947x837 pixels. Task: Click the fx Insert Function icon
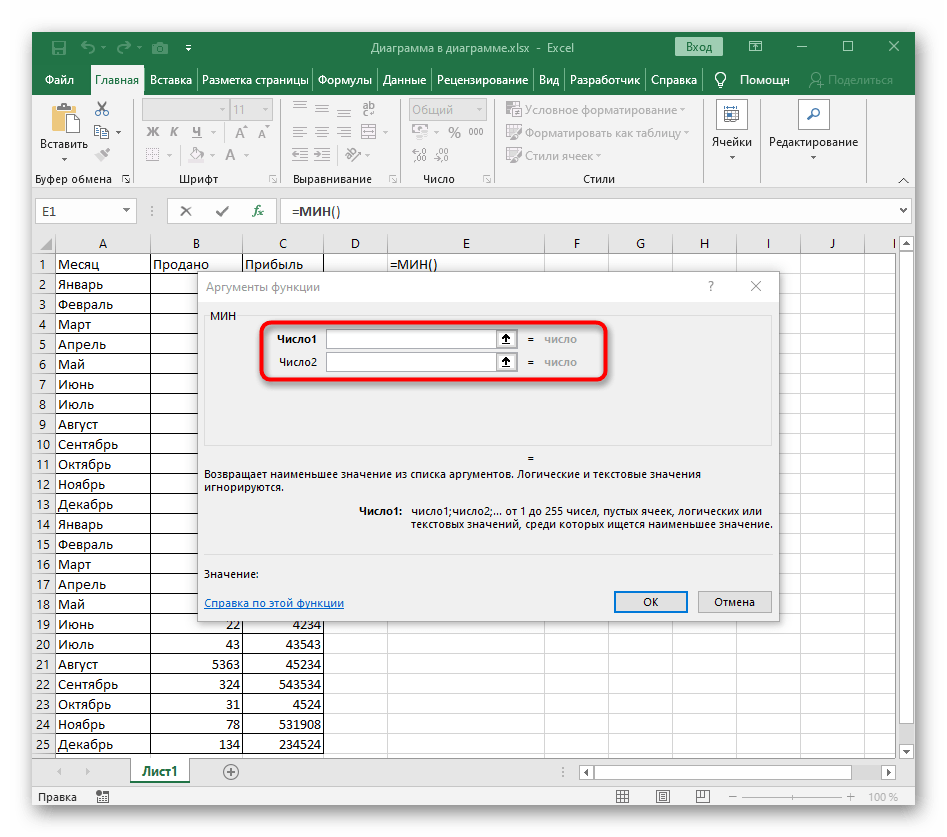pyautogui.click(x=257, y=211)
